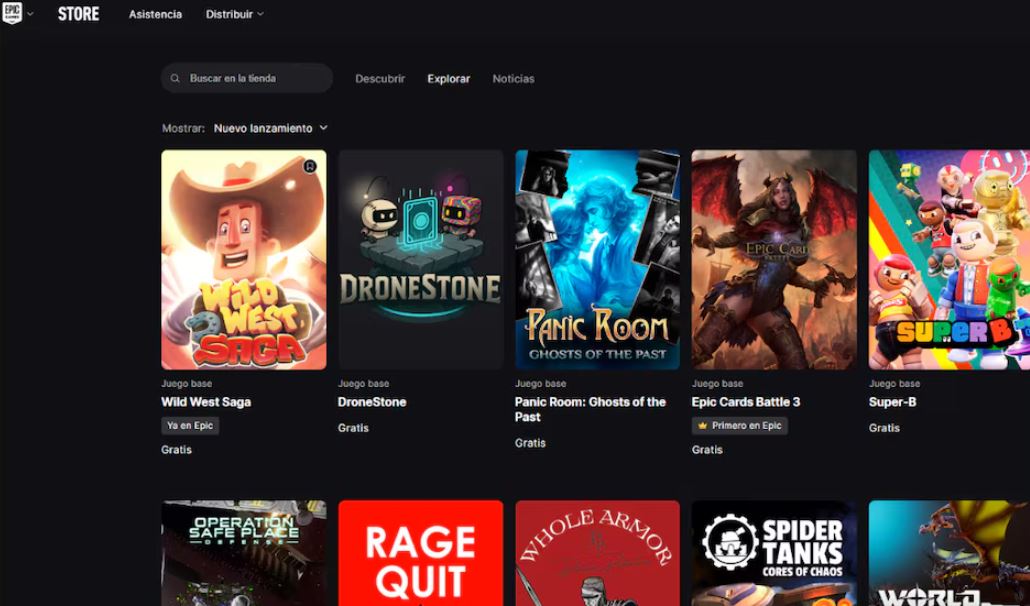This screenshot has width=1030, height=606.
Task: Click the search magnifier icon
Action: tap(176, 78)
